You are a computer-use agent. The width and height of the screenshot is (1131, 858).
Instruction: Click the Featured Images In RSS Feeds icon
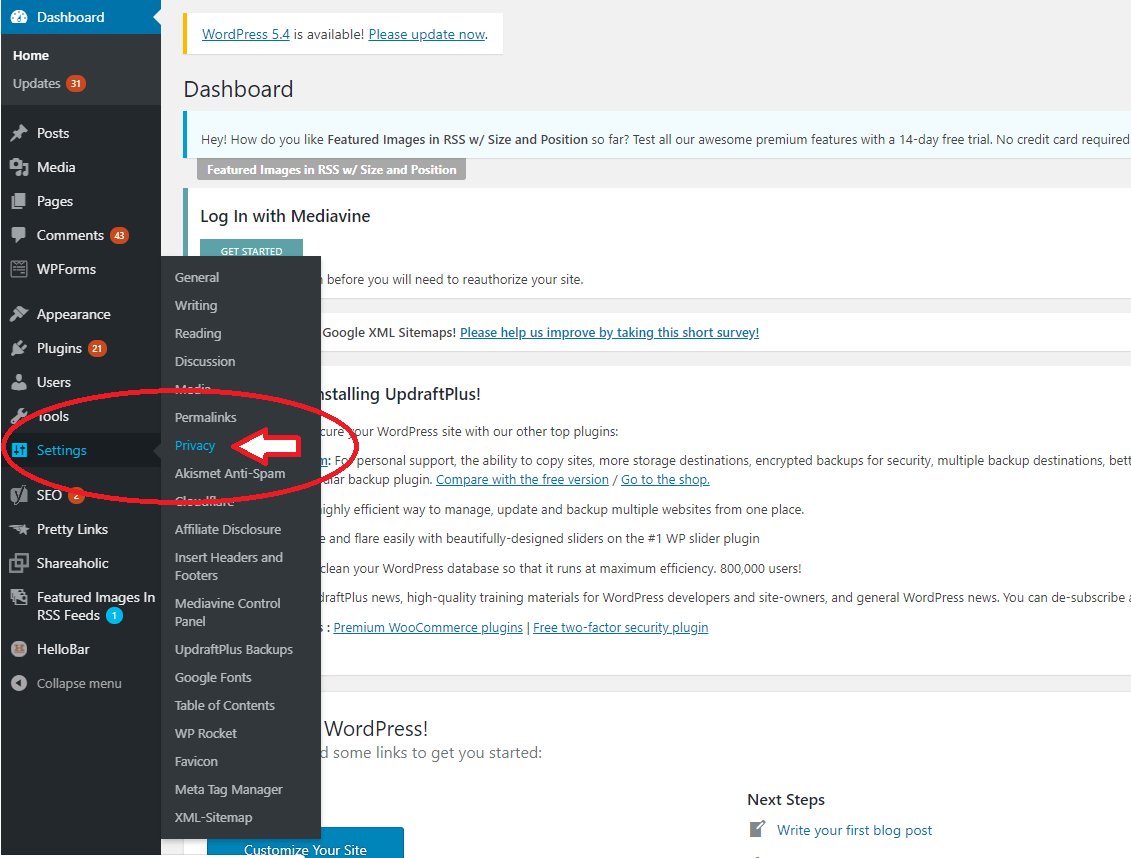point(19,597)
